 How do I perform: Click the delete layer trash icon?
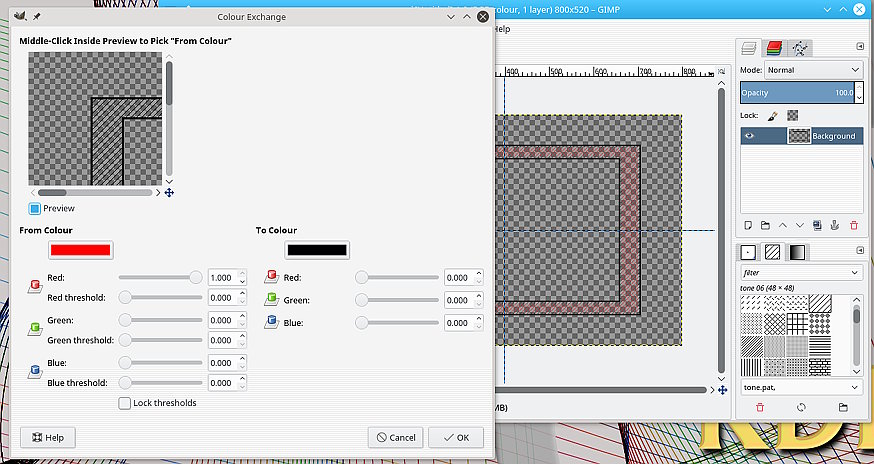853,225
